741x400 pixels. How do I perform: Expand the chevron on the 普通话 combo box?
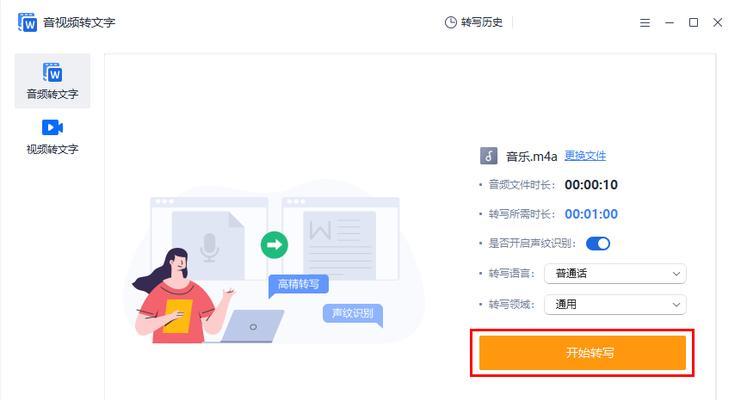[x=676, y=274]
